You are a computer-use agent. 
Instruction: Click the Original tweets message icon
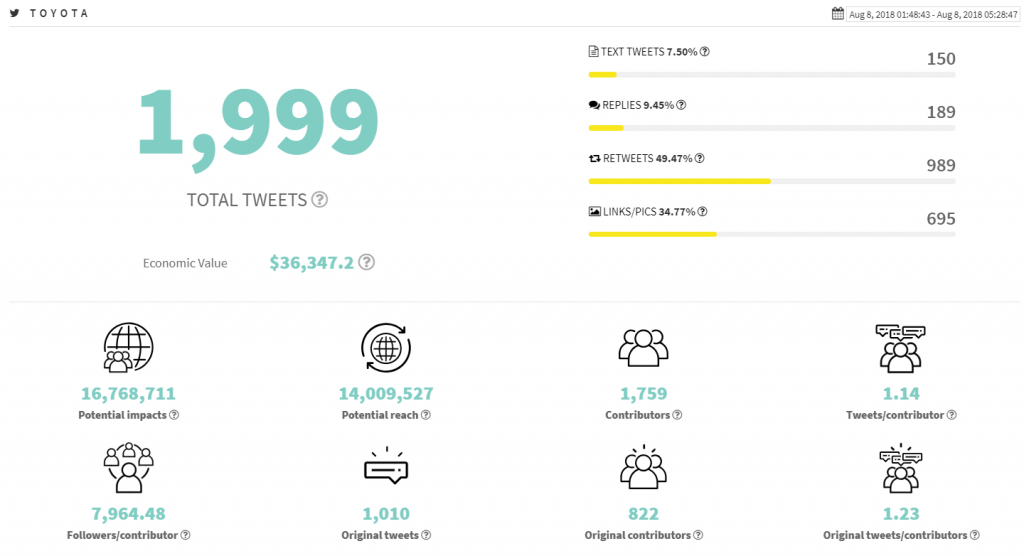(386, 466)
